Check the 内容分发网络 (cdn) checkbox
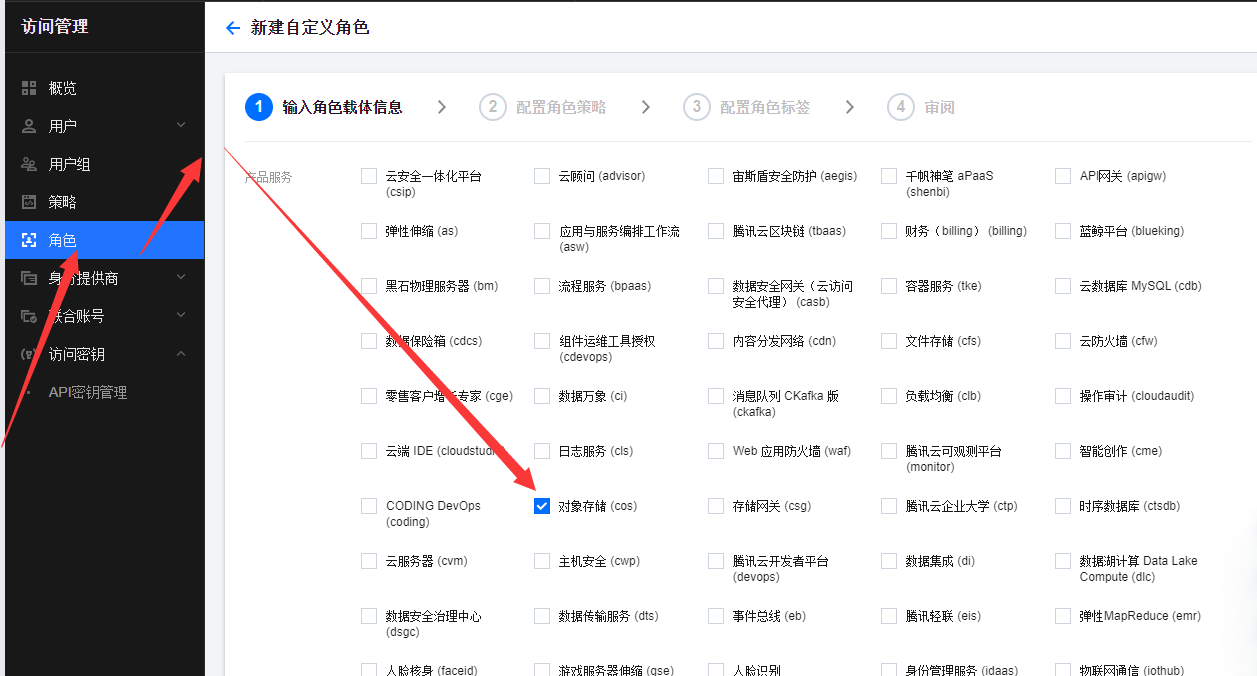Screen dimensions: 1257x676 (x=716, y=341)
